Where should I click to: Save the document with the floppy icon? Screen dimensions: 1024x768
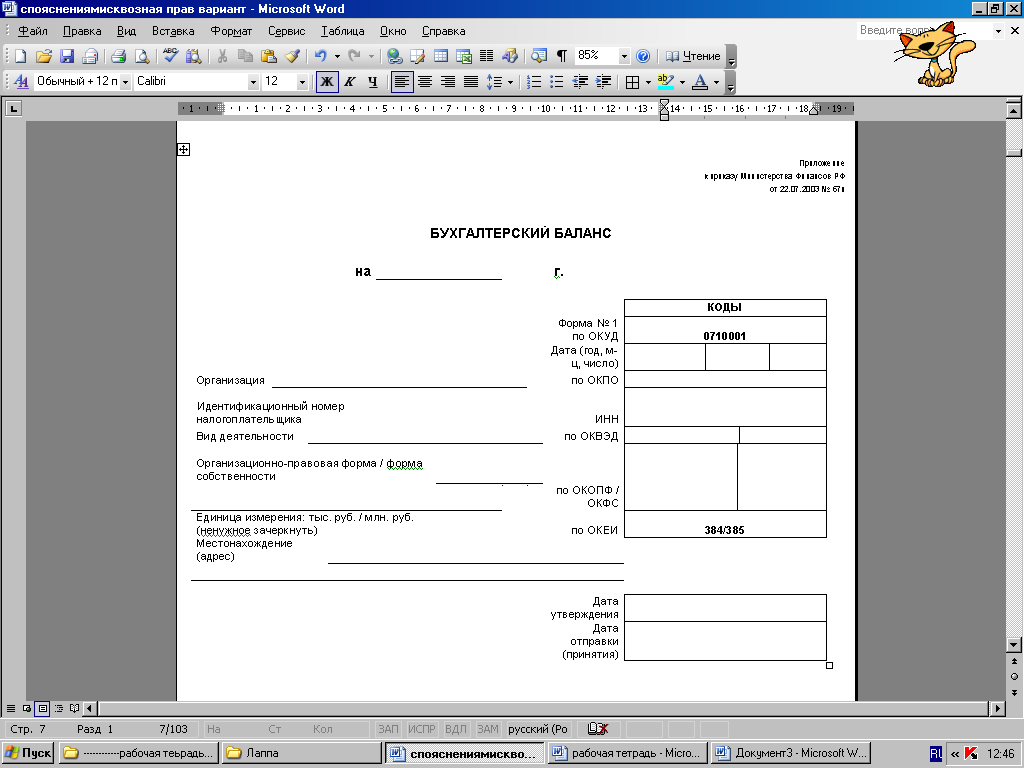67,57
